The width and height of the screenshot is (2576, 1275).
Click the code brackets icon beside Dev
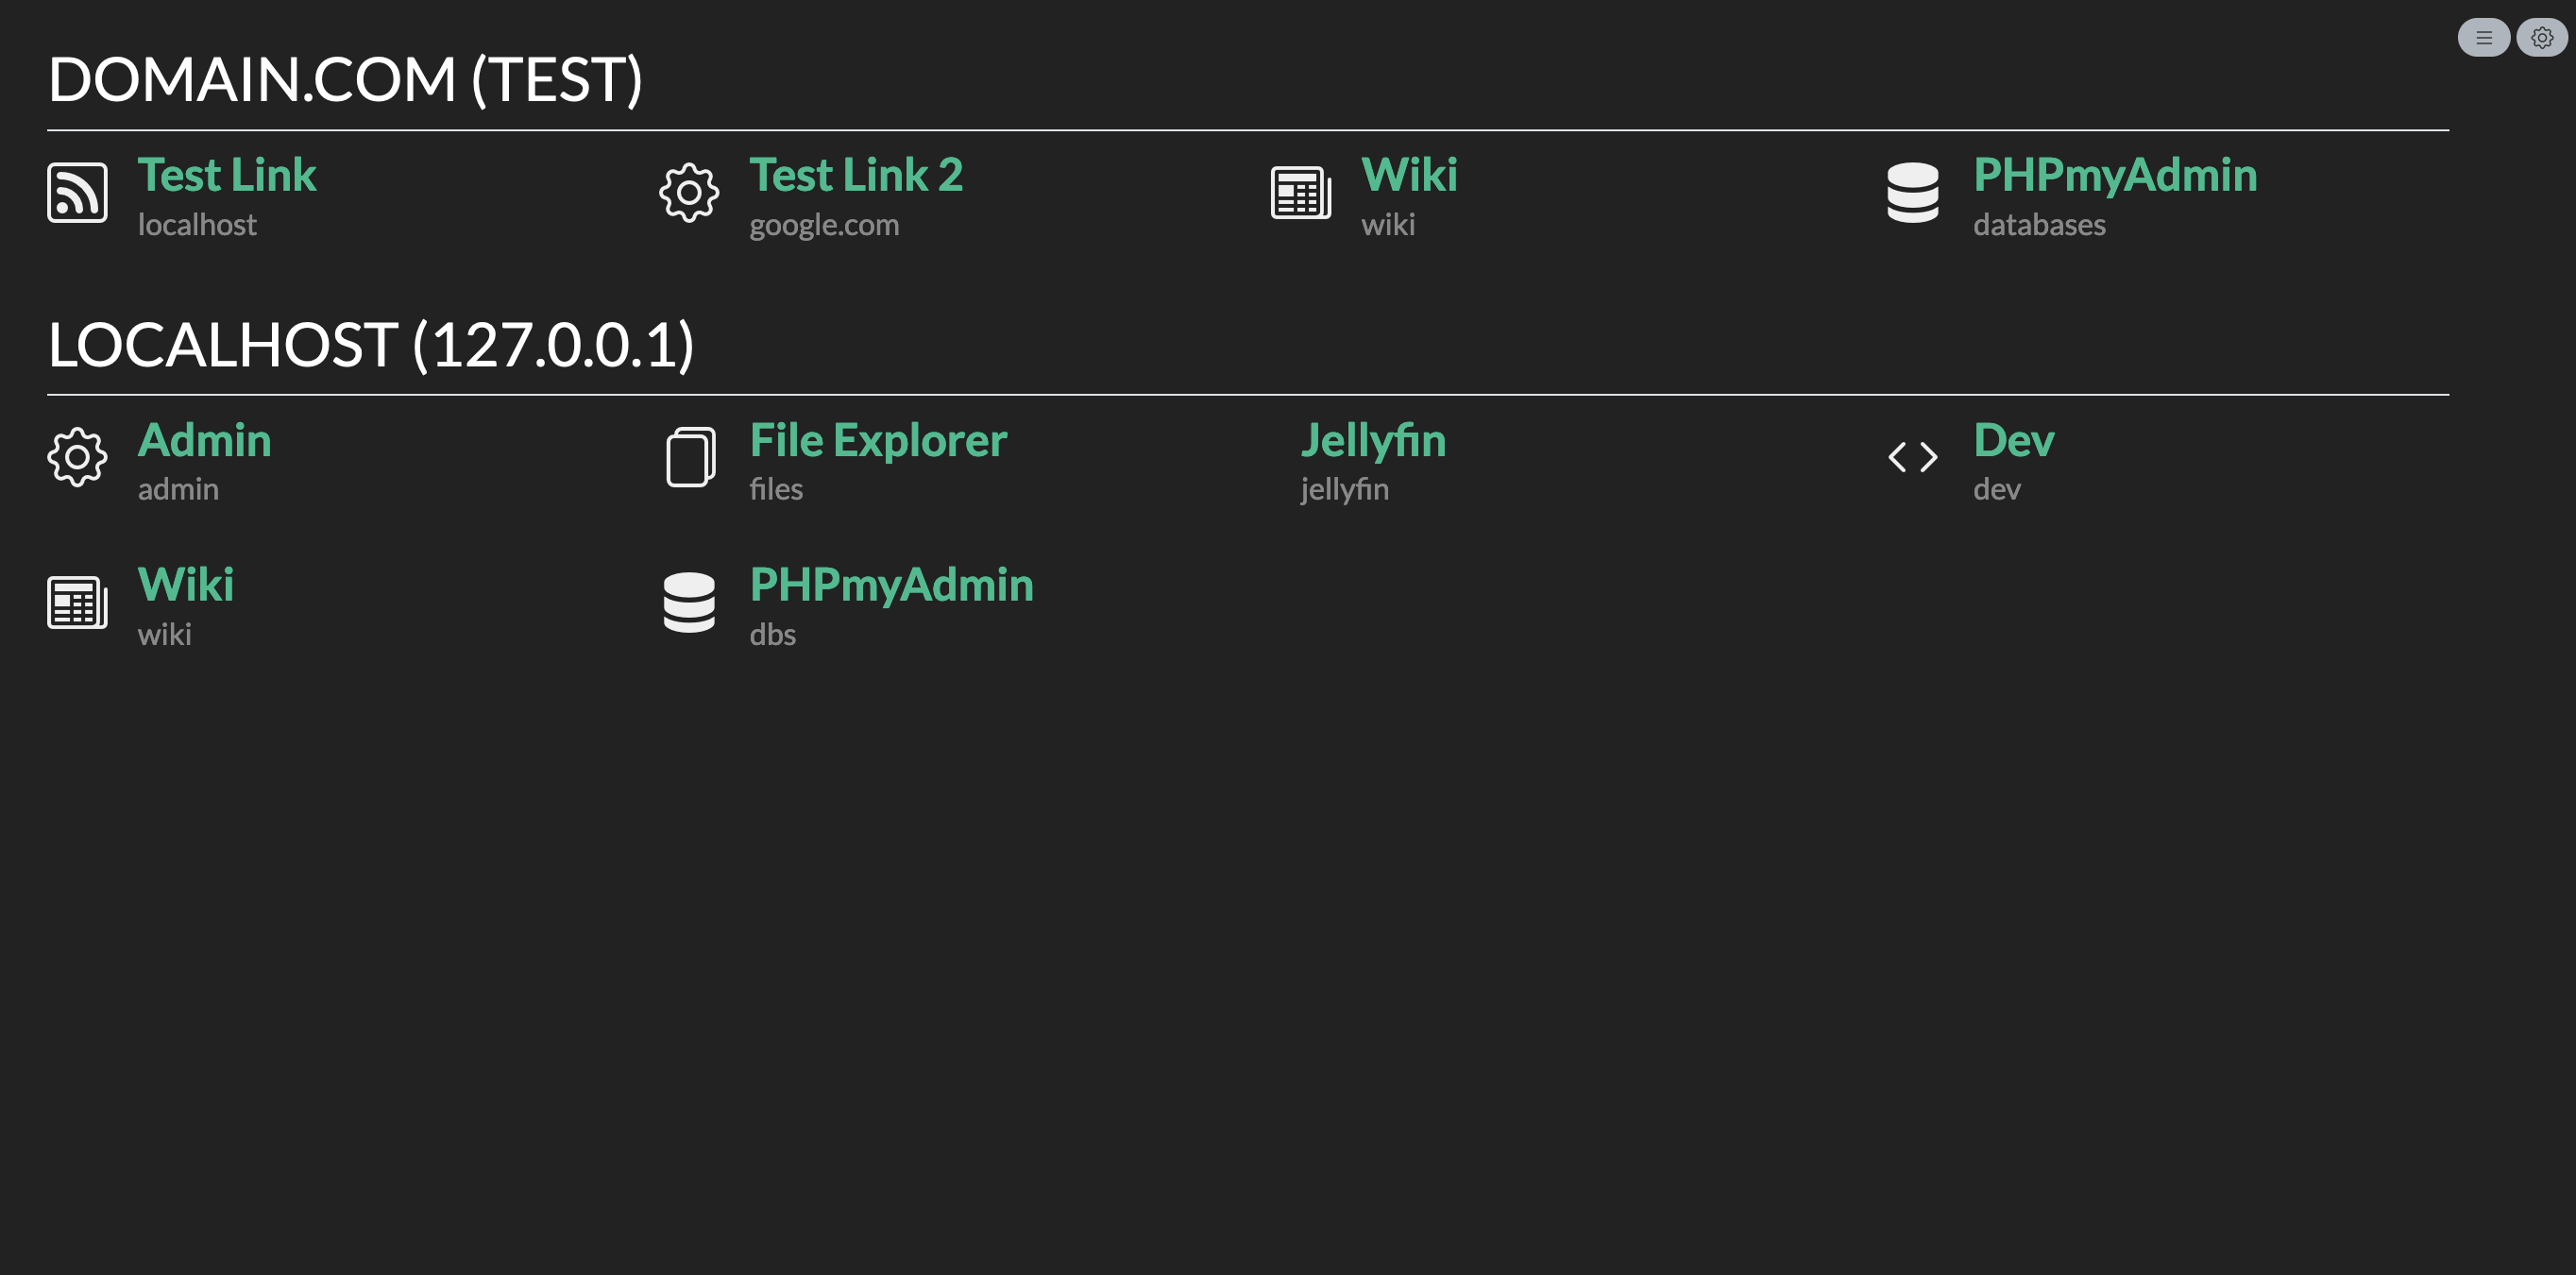tap(1913, 457)
